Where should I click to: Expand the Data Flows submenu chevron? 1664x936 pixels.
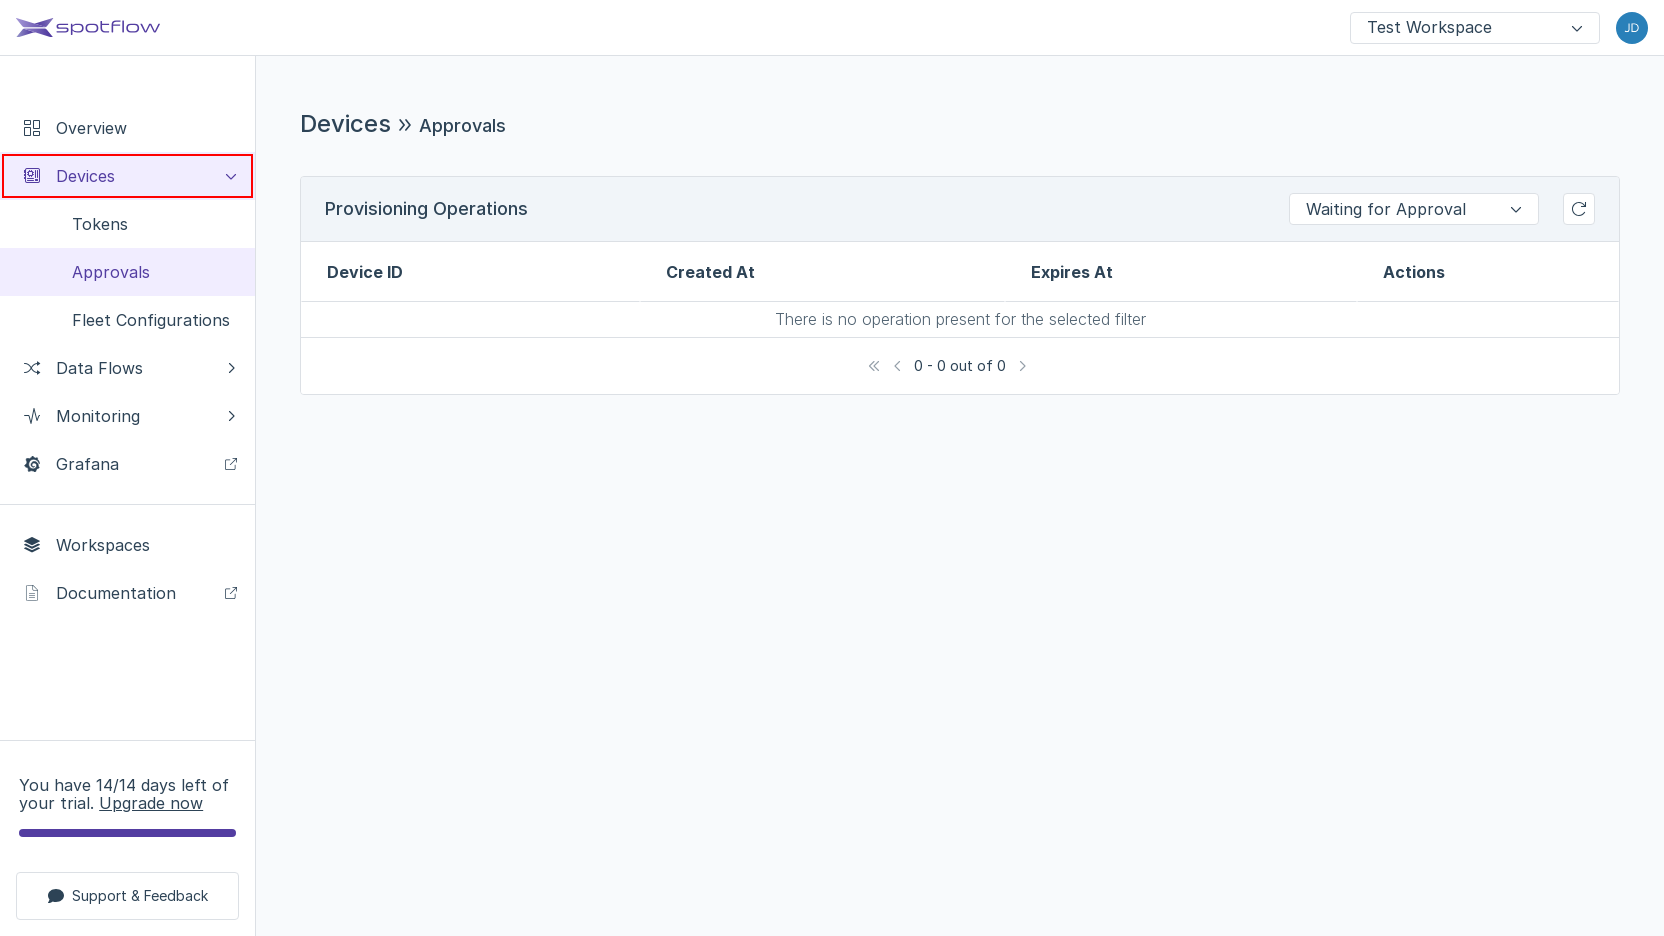[231, 368]
